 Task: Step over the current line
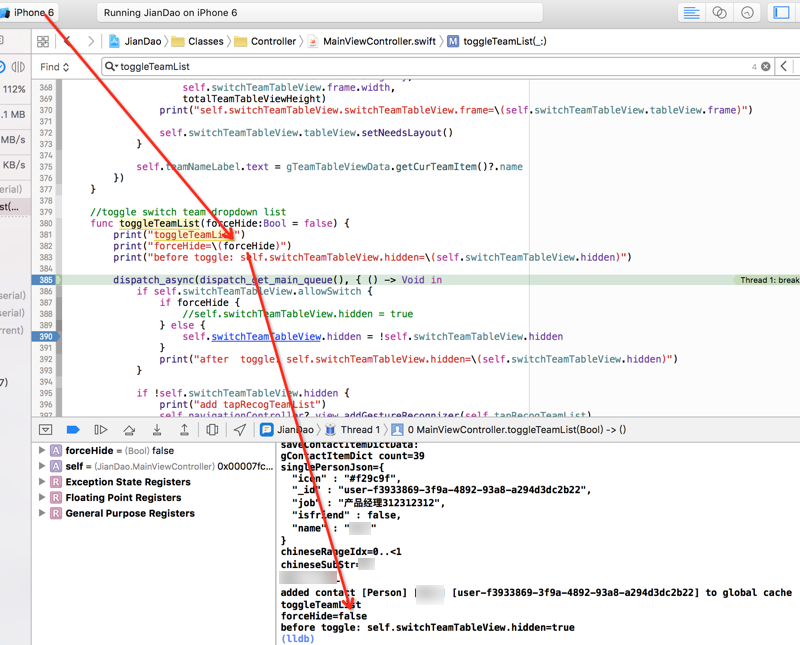(x=129, y=430)
